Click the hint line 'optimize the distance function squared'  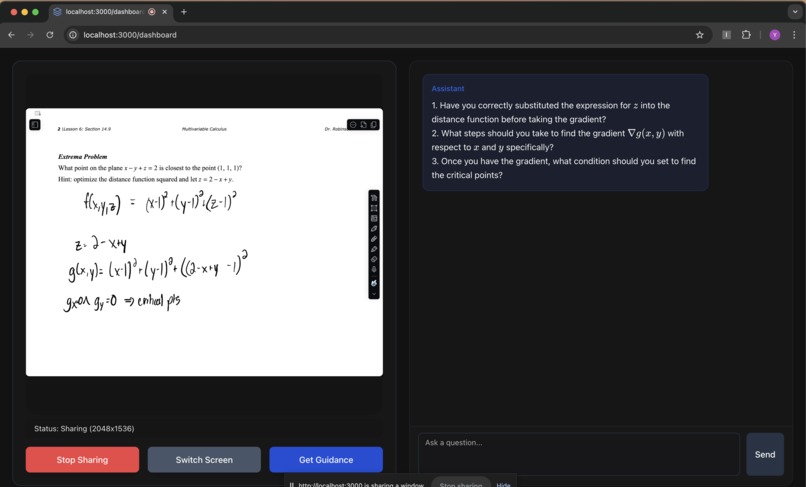145,179
